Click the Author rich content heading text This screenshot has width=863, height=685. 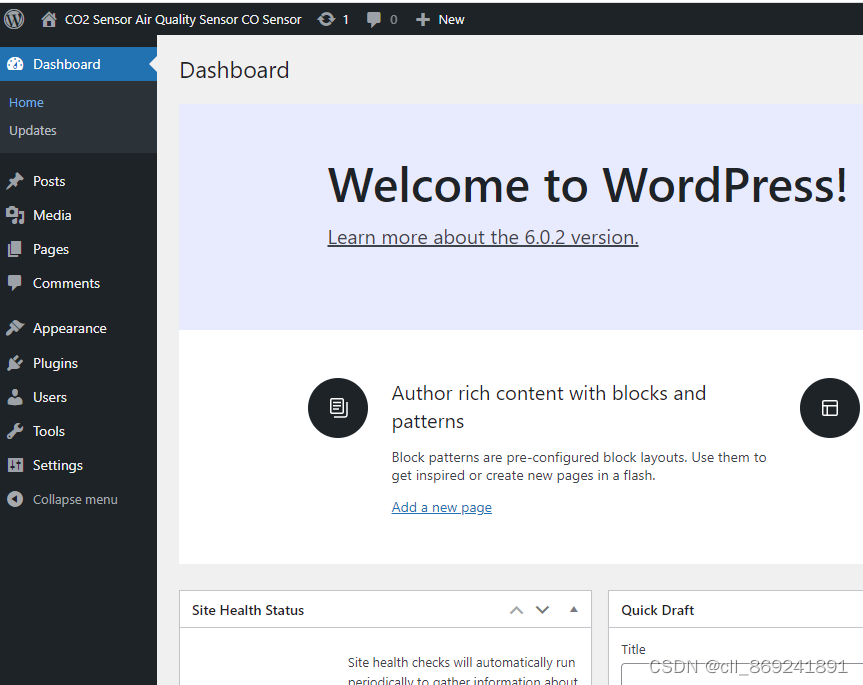[549, 407]
